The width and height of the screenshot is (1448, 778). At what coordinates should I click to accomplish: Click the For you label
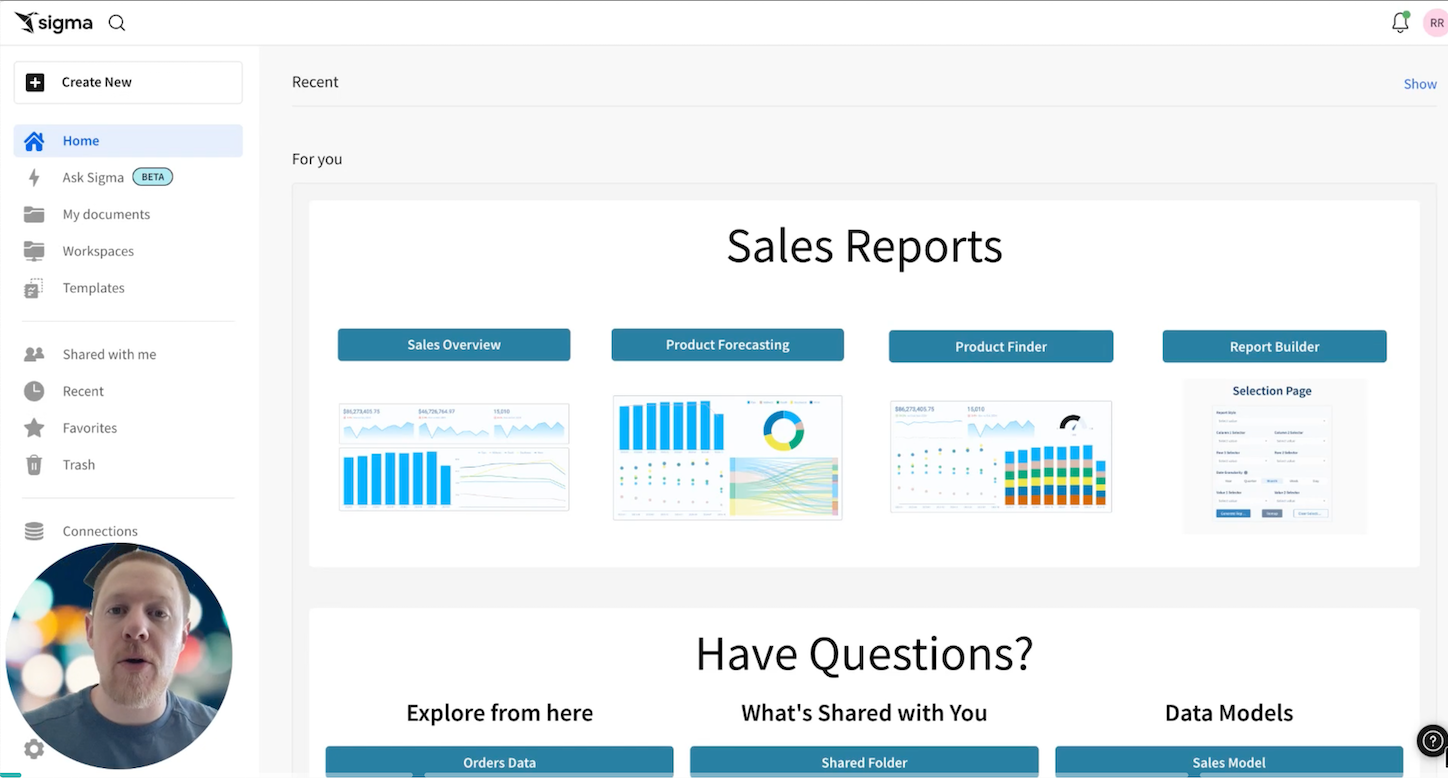click(x=317, y=159)
